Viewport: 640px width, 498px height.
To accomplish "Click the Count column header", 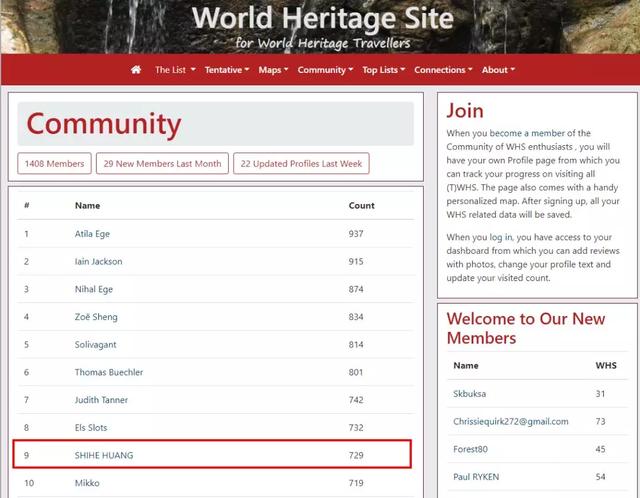I will coord(362,205).
